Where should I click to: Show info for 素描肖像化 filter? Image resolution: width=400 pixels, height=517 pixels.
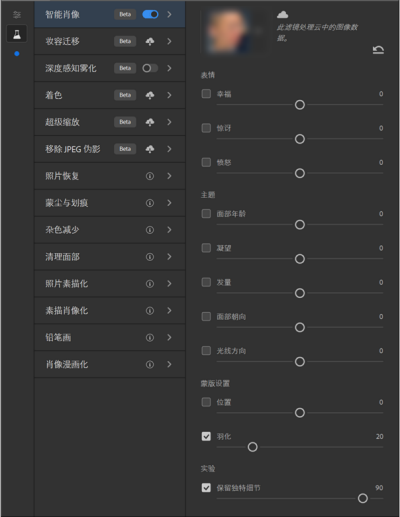[x=150, y=311]
